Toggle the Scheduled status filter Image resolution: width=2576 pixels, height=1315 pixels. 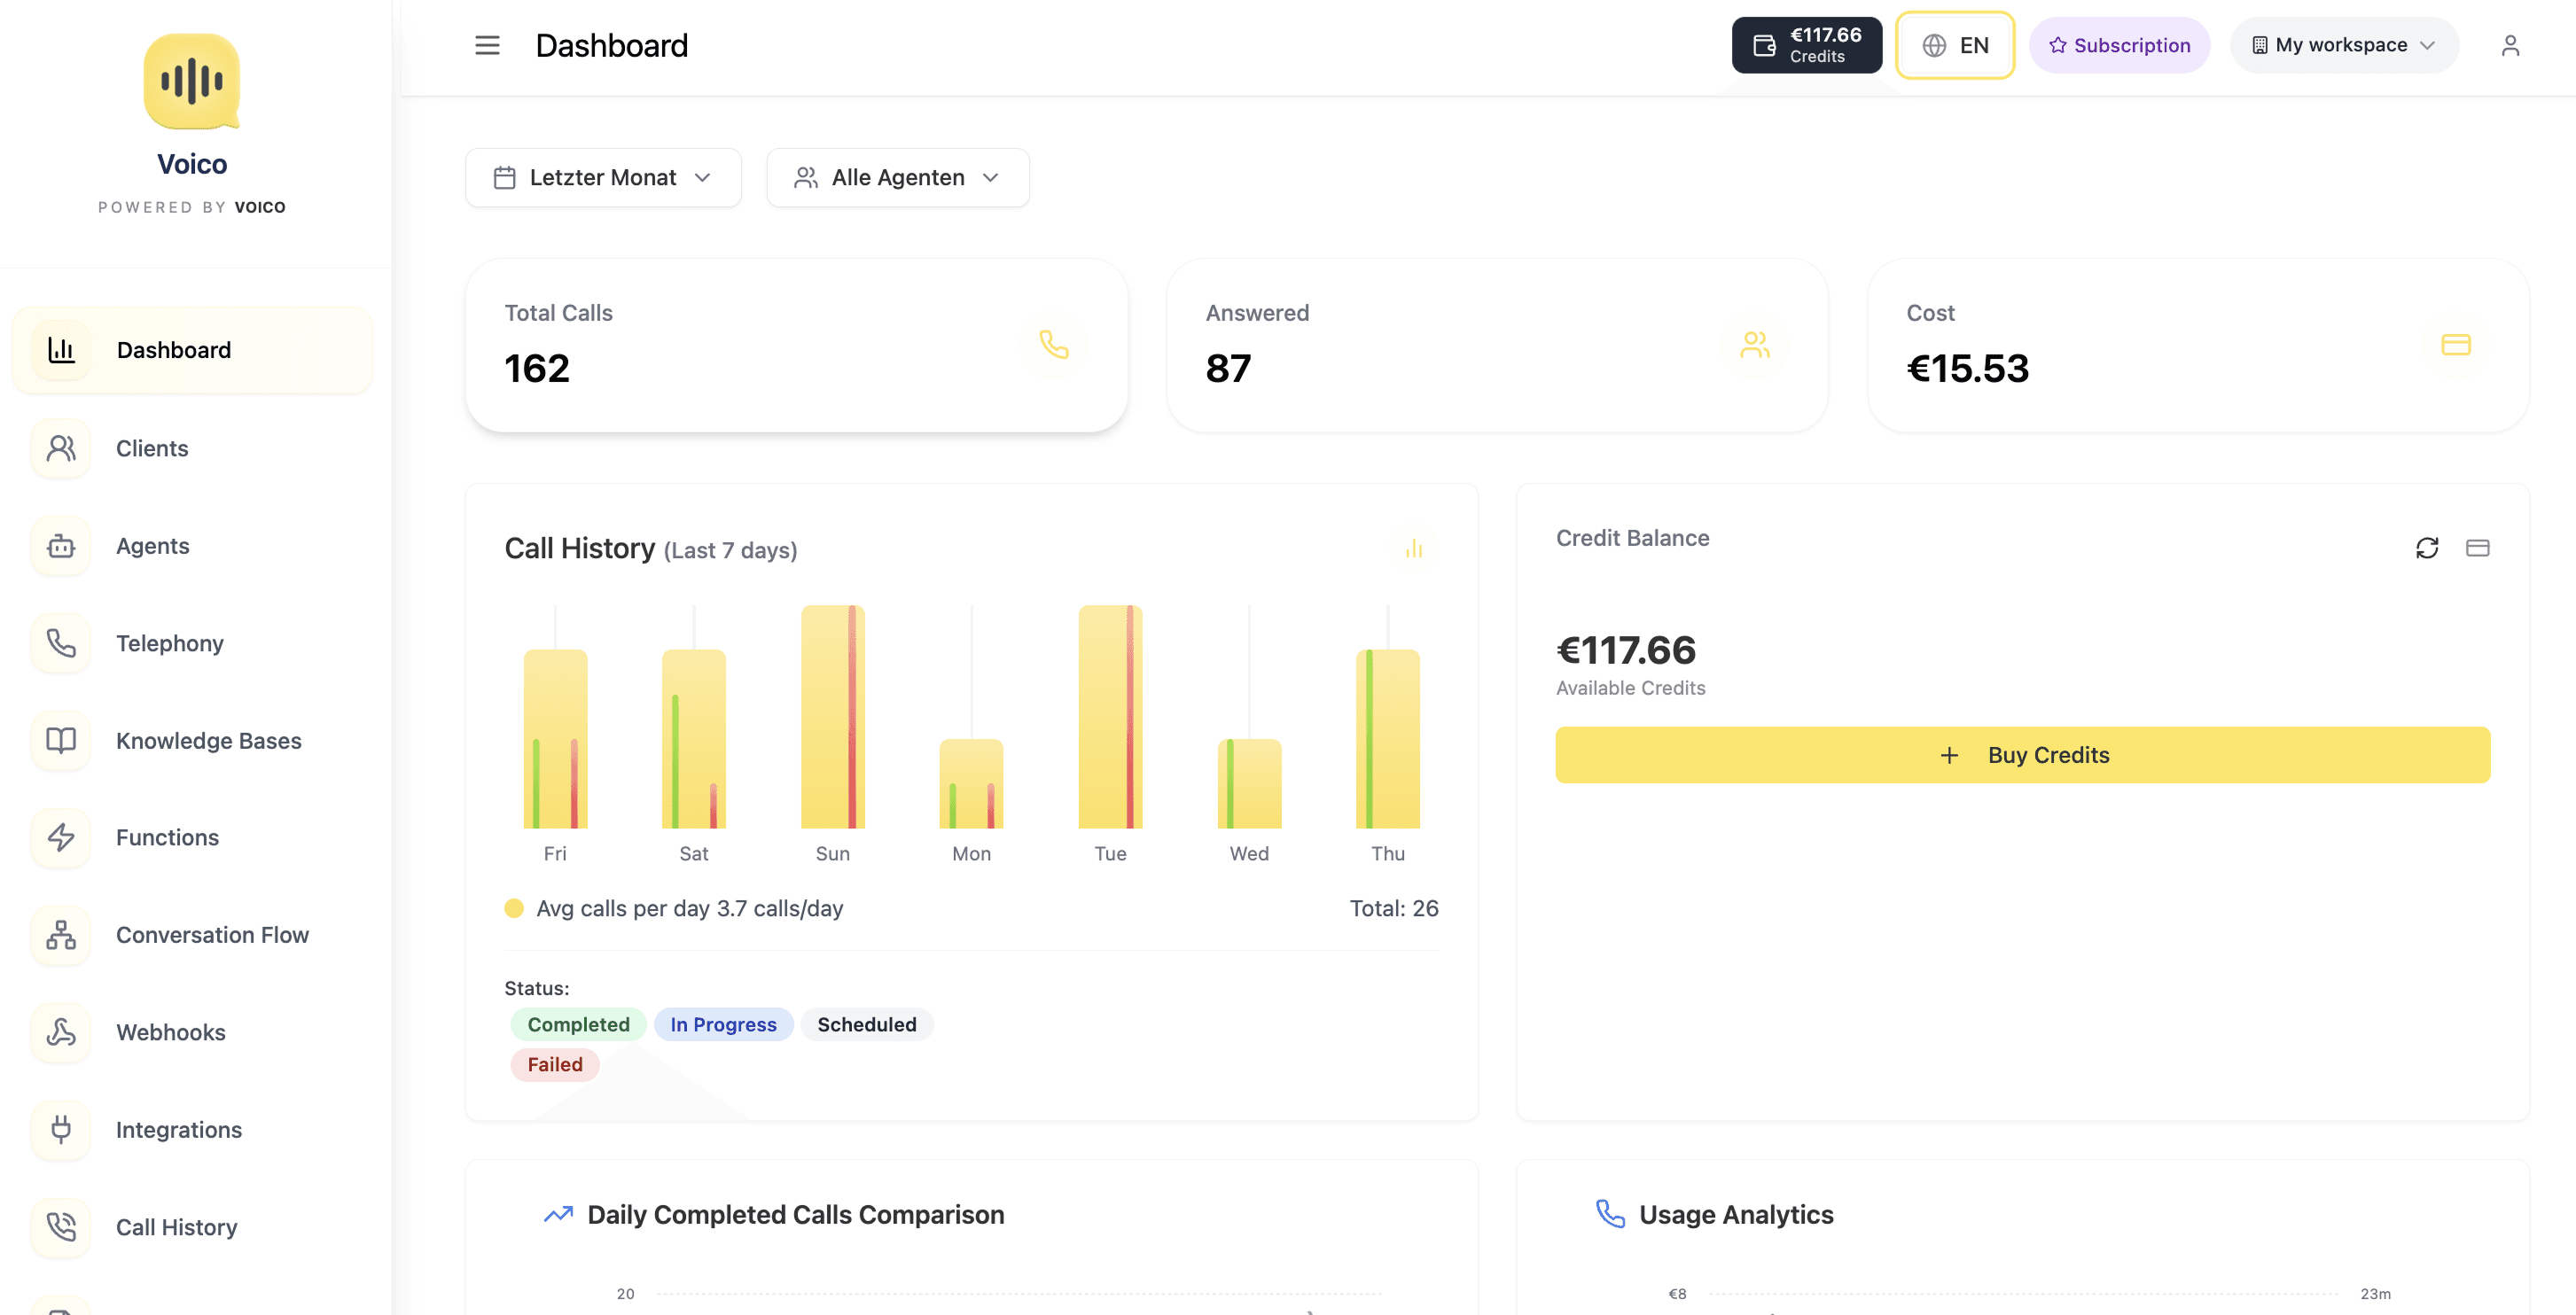point(866,1024)
